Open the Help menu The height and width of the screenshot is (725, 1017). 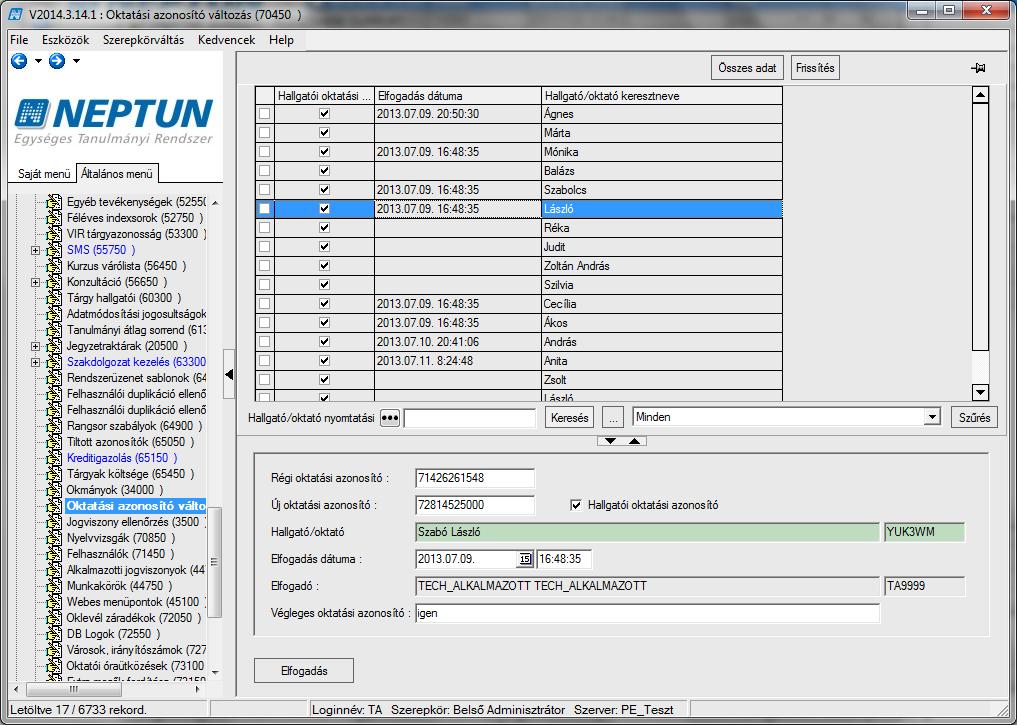pyautogui.click(x=281, y=40)
